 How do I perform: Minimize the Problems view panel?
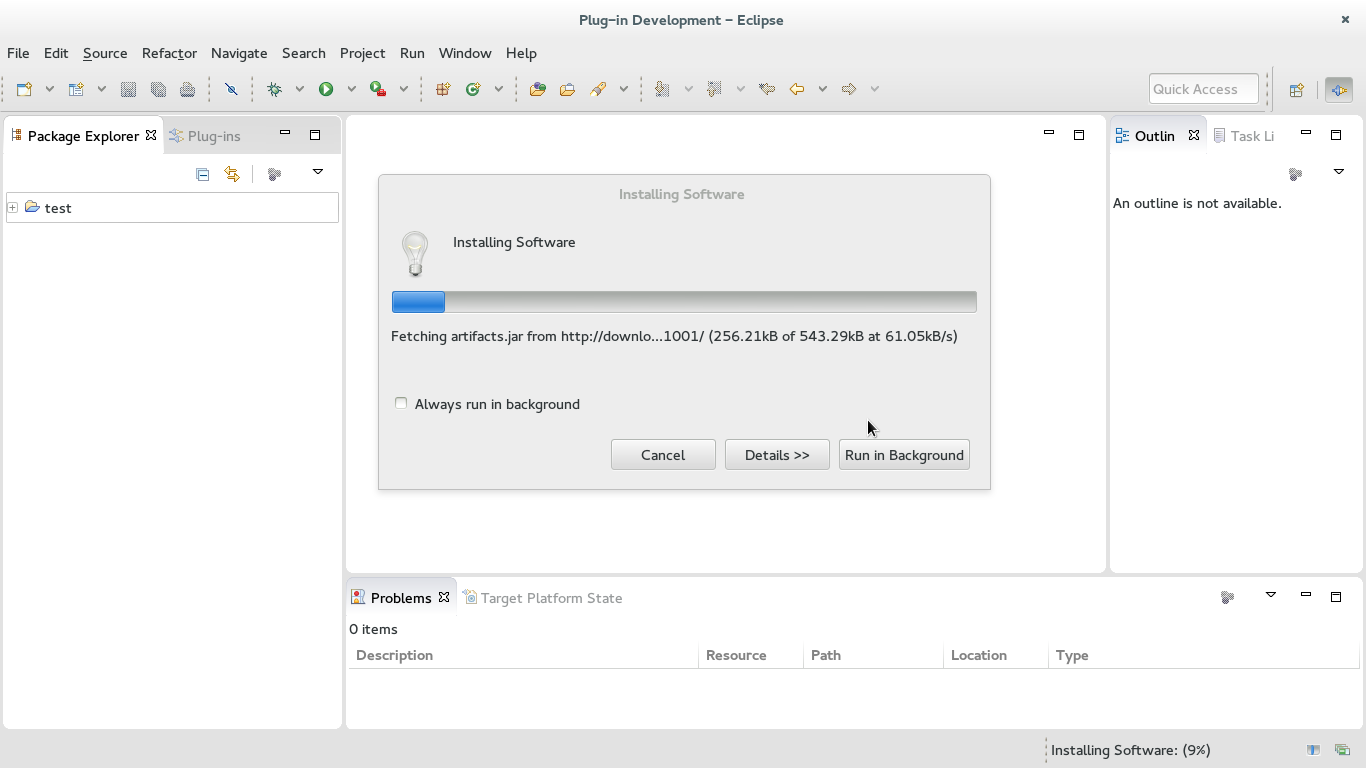(1305, 595)
